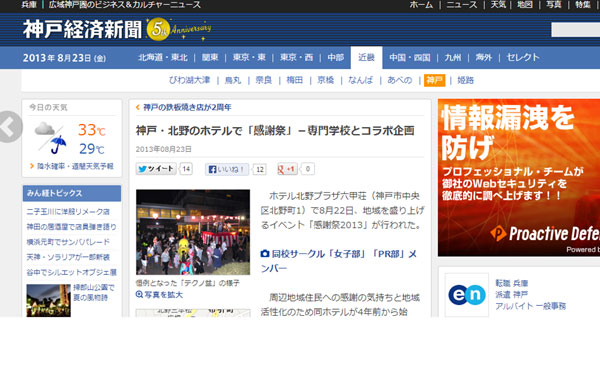Click the Google +1 button
The height and width of the screenshot is (383, 600).
(287, 169)
